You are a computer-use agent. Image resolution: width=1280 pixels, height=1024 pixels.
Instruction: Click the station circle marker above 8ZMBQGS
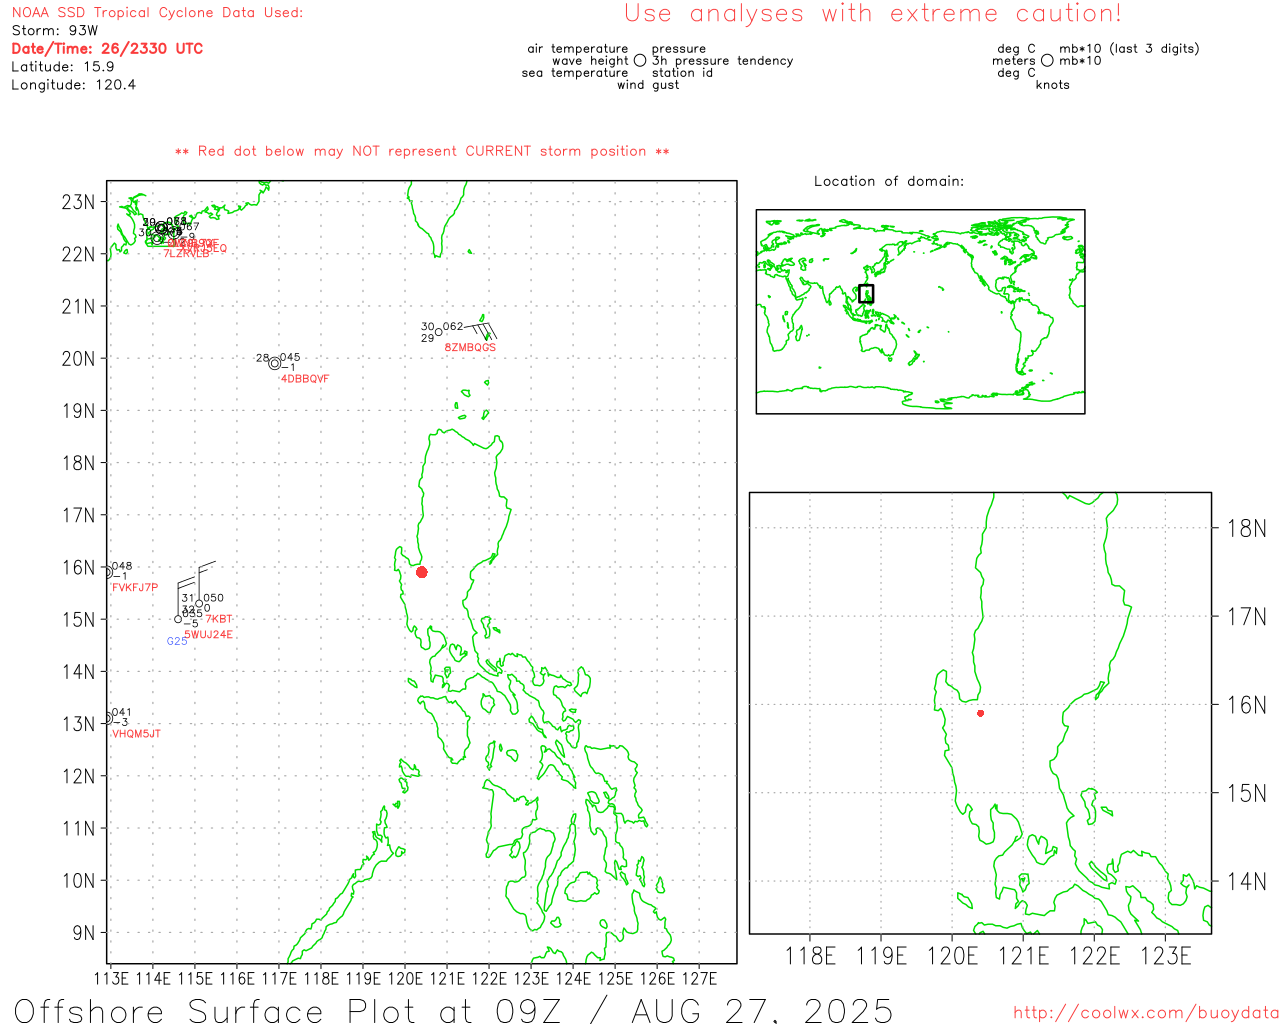coord(439,332)
